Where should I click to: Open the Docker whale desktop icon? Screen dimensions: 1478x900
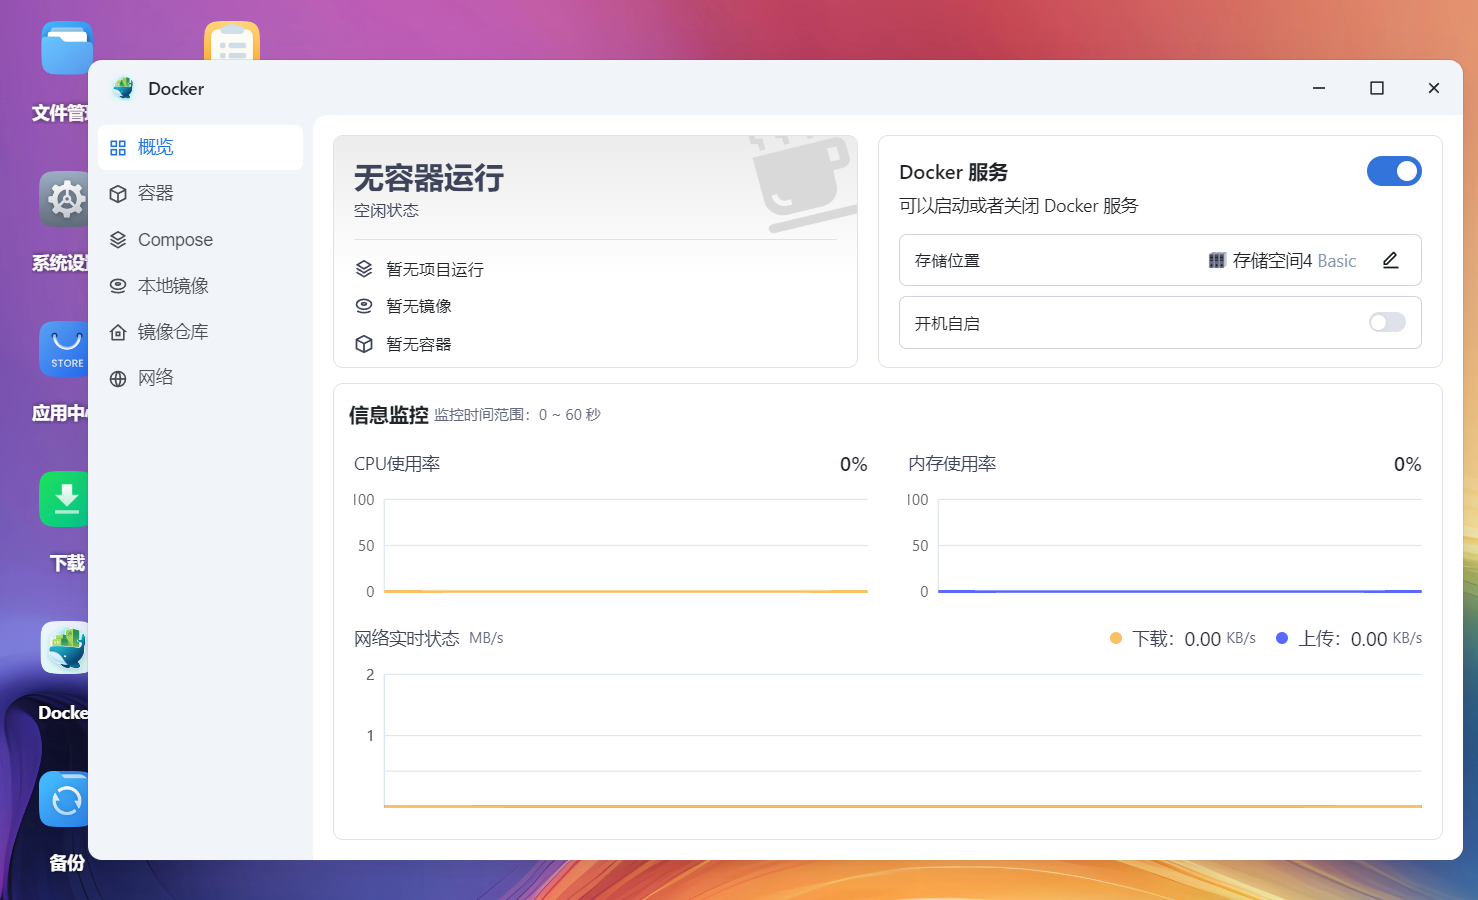(x=66, y=648)
